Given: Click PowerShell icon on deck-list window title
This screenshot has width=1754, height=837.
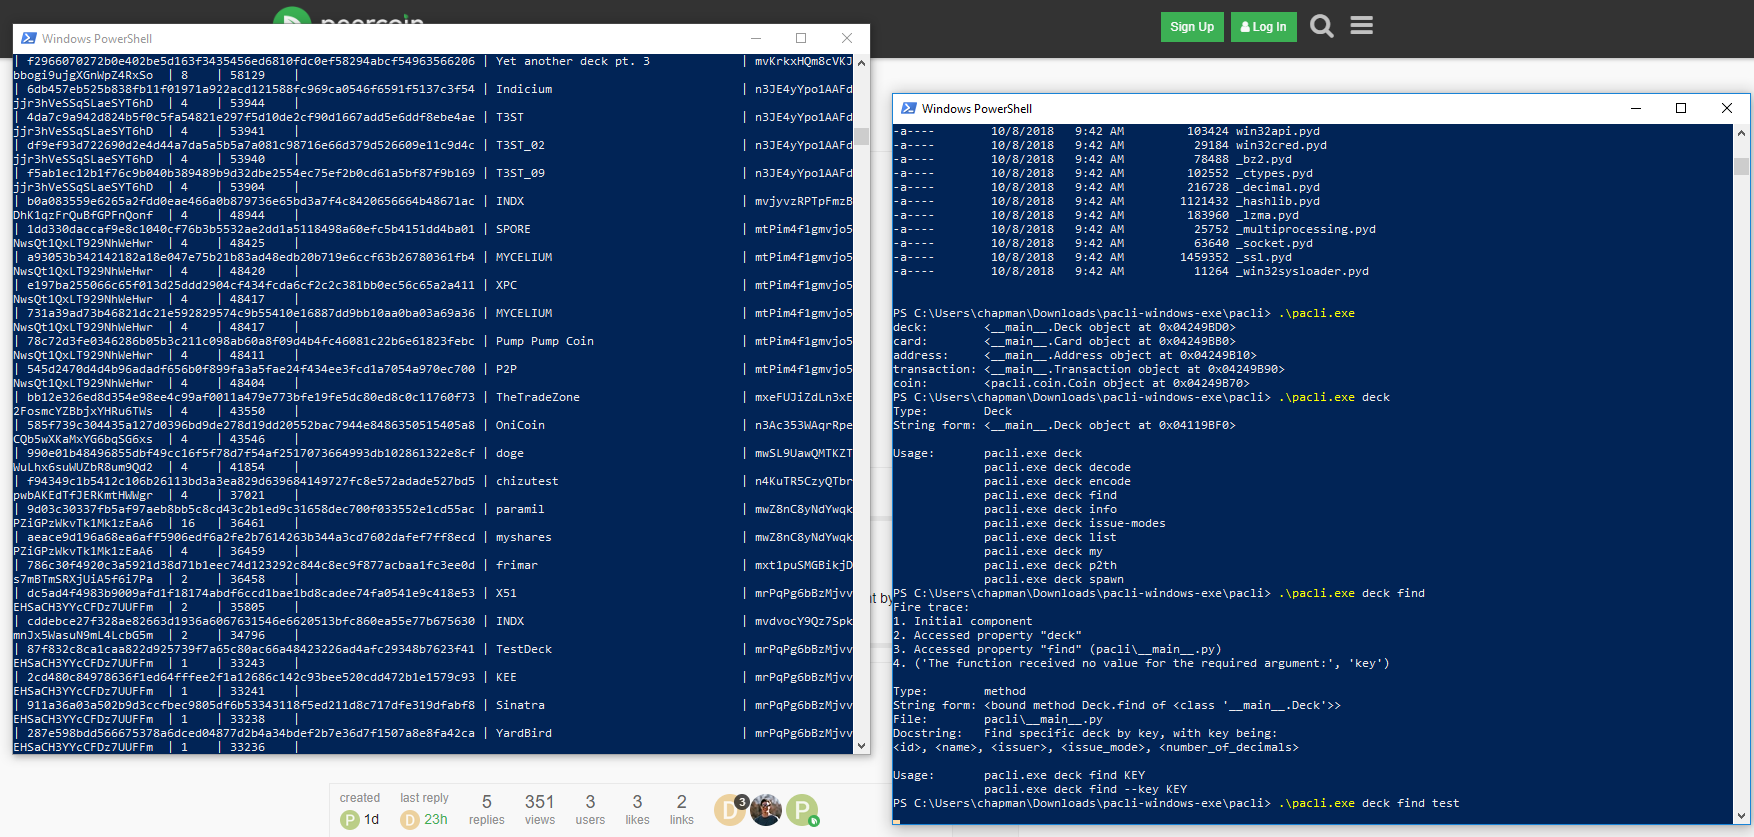Looking at the screenshot, I should 27,39.
